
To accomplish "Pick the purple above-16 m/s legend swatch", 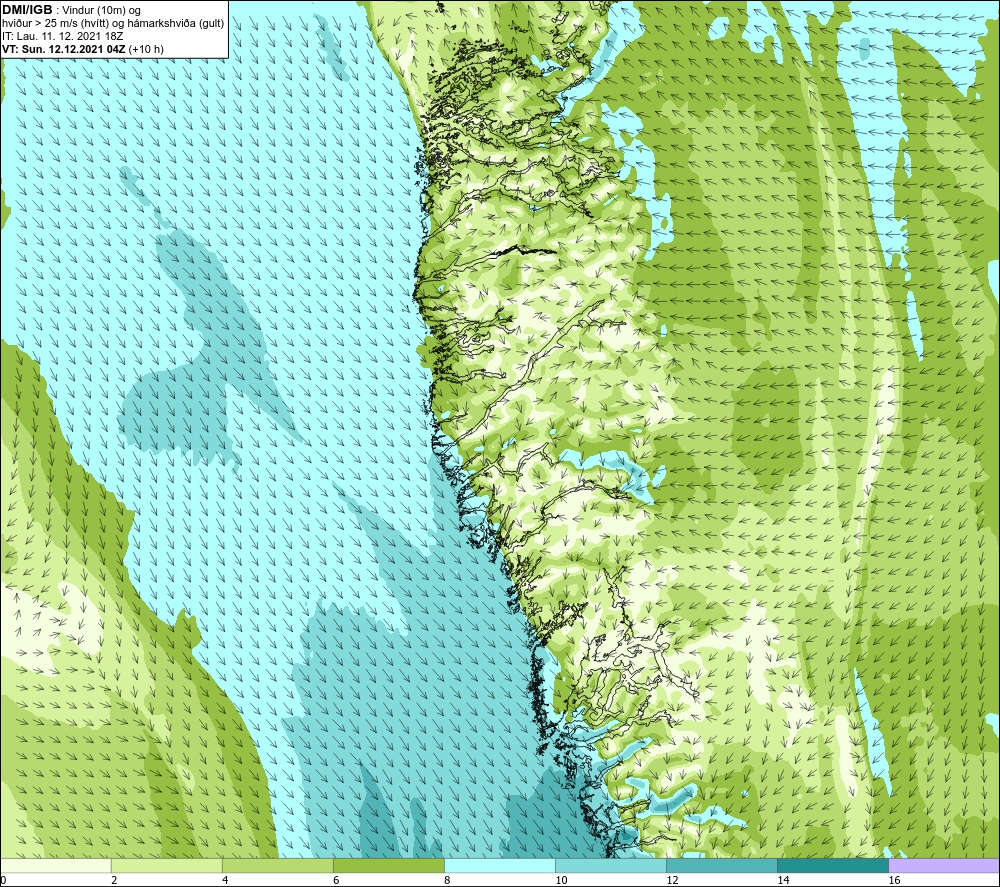I will pos(944,865).
